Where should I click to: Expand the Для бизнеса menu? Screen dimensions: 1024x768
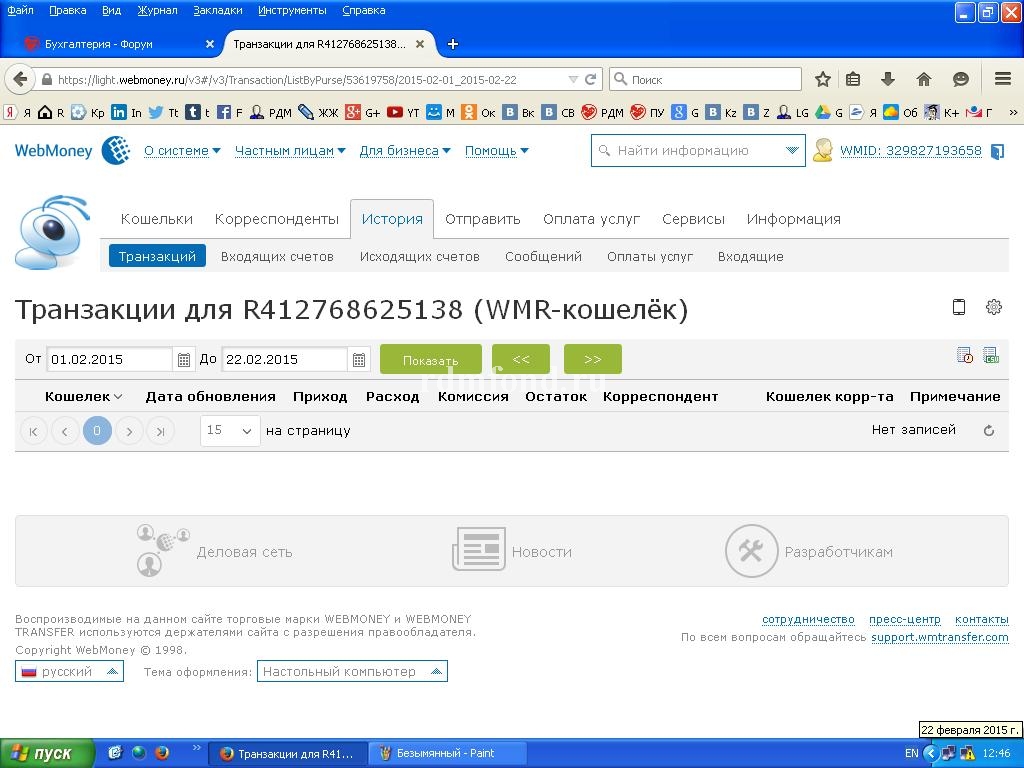pyautogui.click(x=405, y=151)
